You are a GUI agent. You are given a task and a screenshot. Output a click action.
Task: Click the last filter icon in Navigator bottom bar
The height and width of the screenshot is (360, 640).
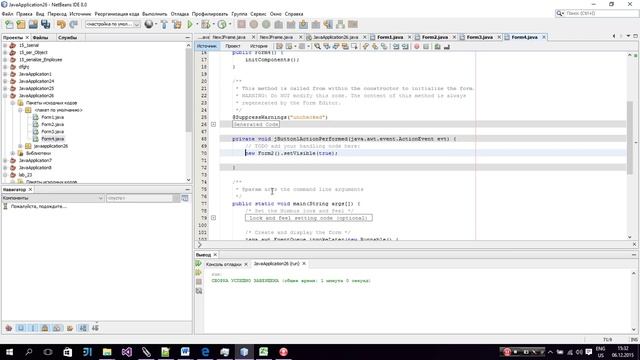(x=95, y=328)
